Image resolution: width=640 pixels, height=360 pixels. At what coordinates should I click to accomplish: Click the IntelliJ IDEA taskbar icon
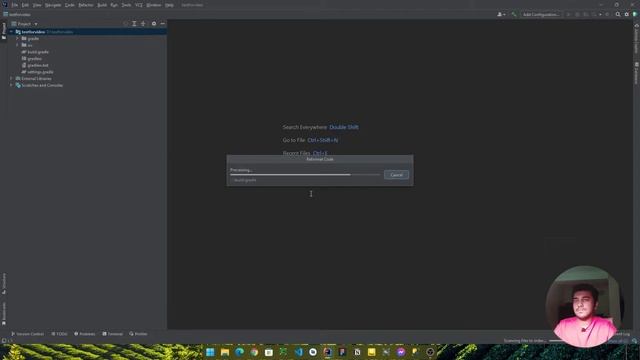pos(328,352)
